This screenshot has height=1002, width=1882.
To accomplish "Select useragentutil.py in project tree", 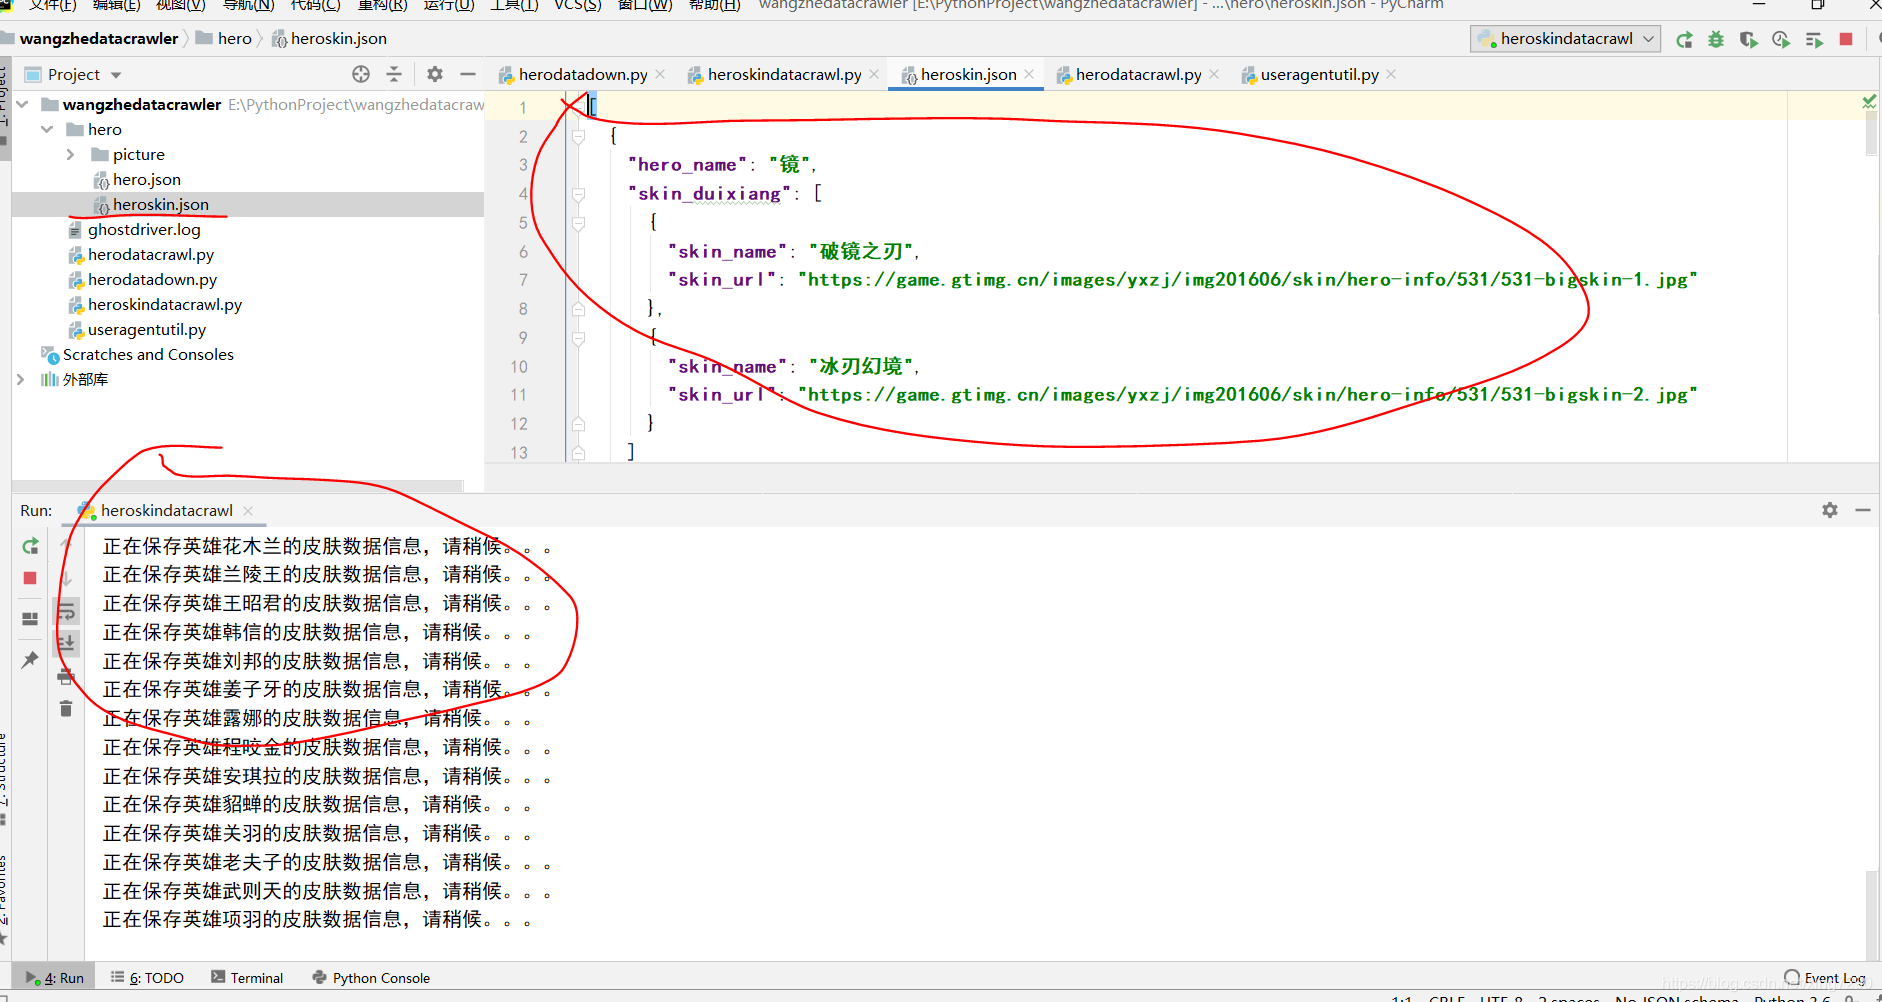I will tap(147, 329).
